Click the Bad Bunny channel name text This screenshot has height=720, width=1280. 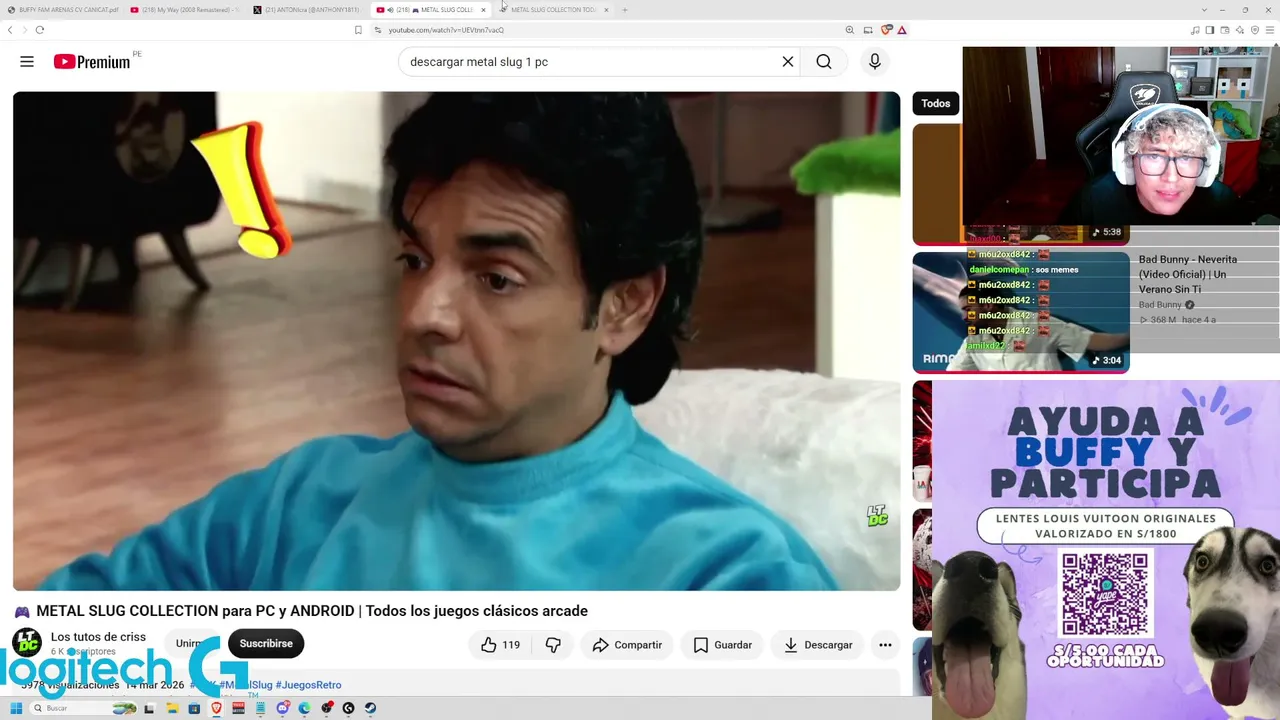coord(1160,305)
